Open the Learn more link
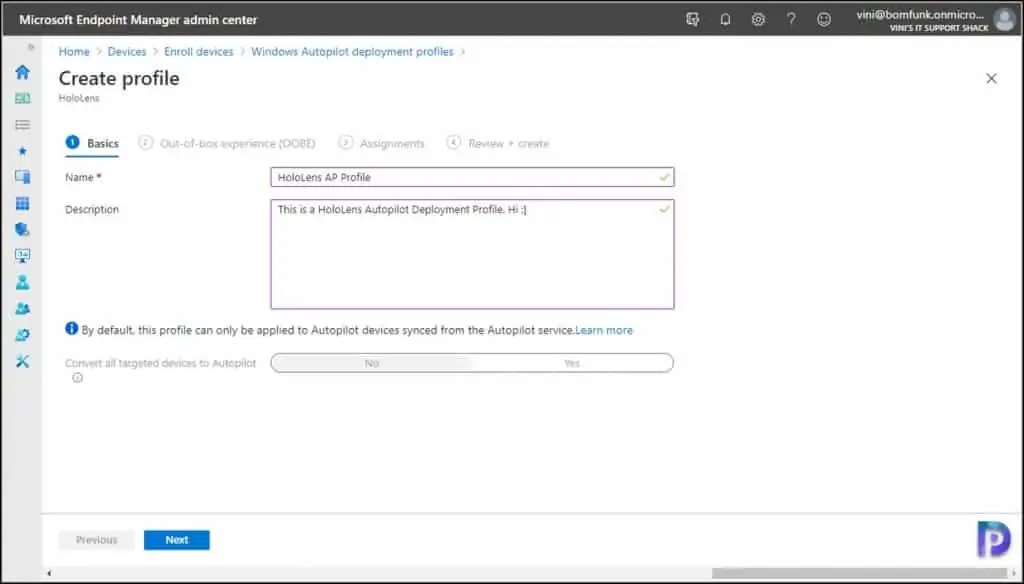This screenshot has height=584, width=1024. coord(604,329)
